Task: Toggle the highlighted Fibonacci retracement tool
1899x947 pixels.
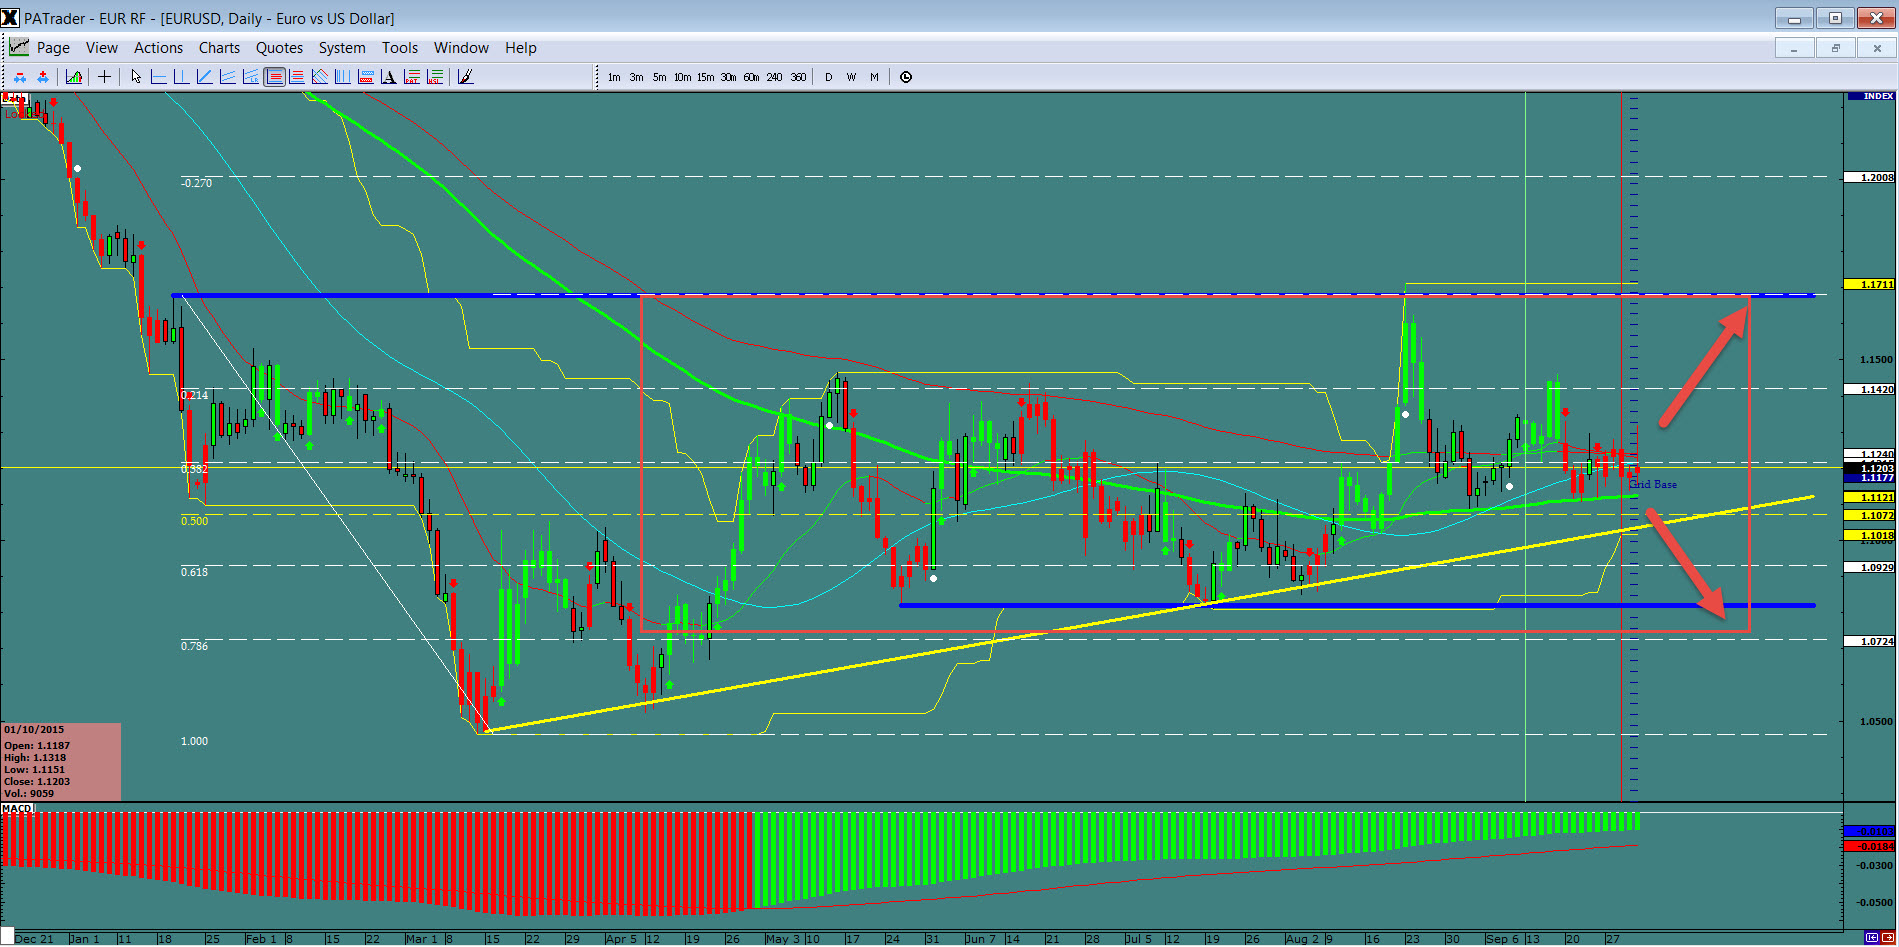Action: point(274,77)
